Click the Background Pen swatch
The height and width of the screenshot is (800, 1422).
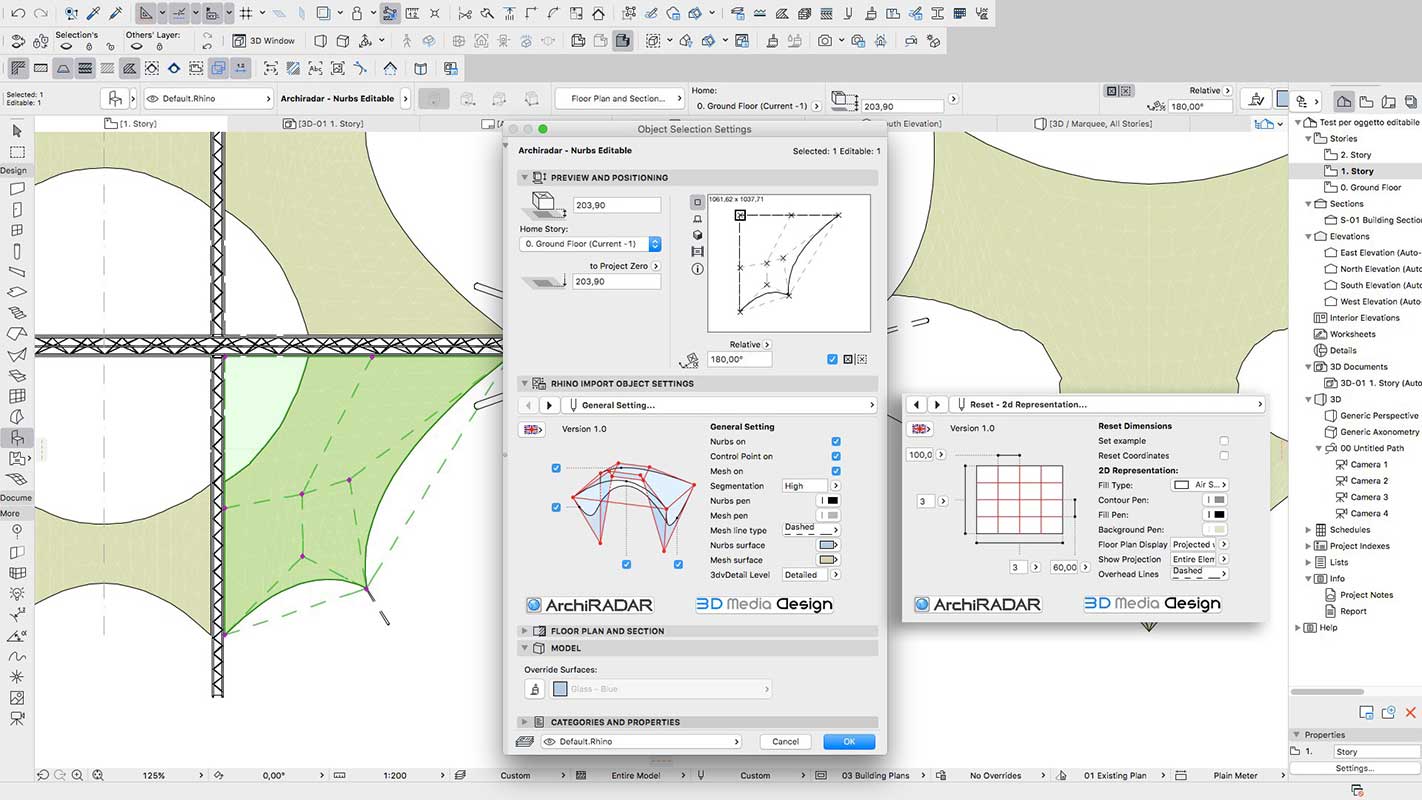pyautogui.click(x=1217, y=530)
